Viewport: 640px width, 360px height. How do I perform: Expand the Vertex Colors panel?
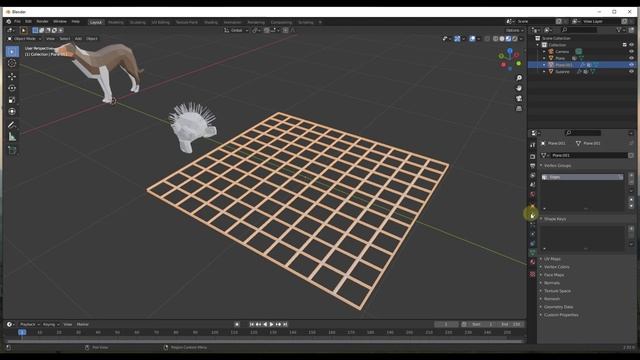tap(556, 267)
